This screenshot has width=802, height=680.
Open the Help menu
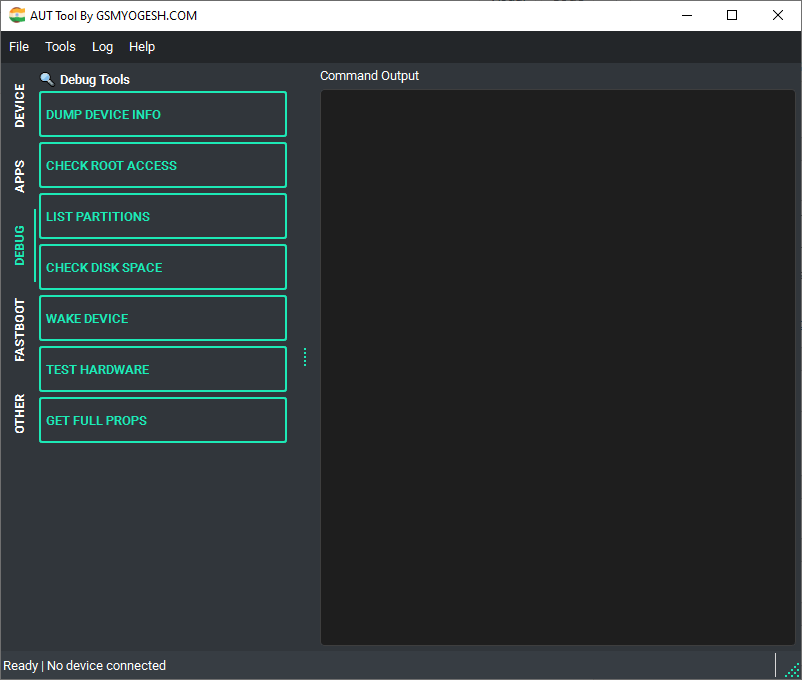click(x=142, y=47)
